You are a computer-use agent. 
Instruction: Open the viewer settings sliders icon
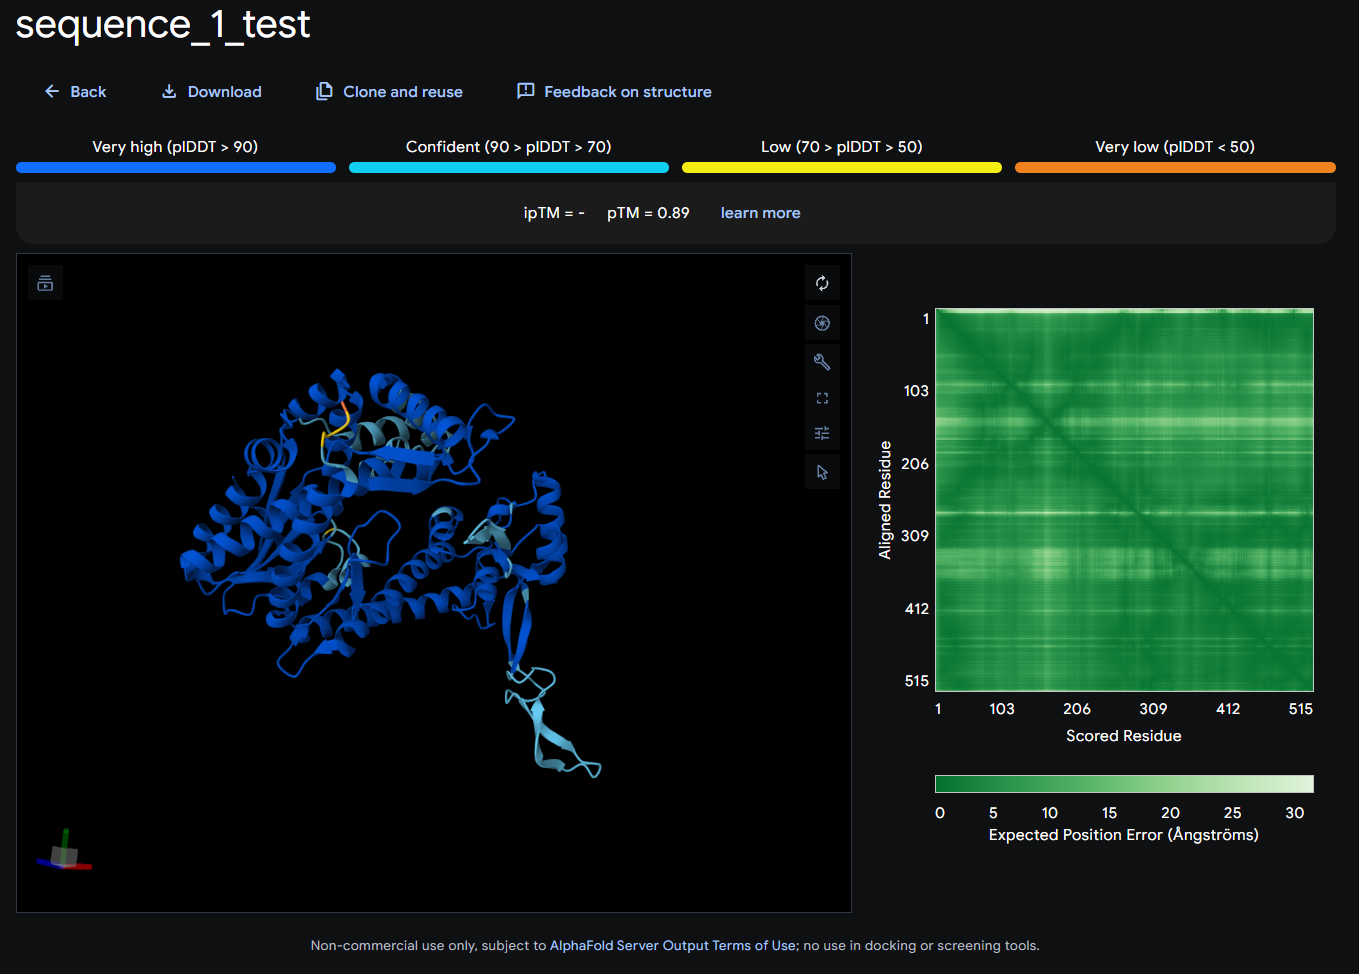coord(822,433)
